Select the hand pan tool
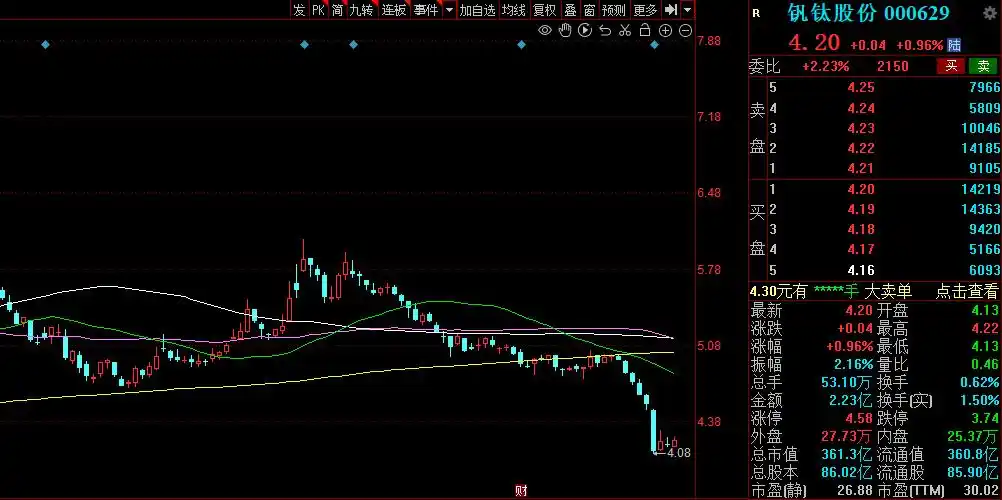The height and width of the screenshot is (500, 1002). [x=565, y=30]
